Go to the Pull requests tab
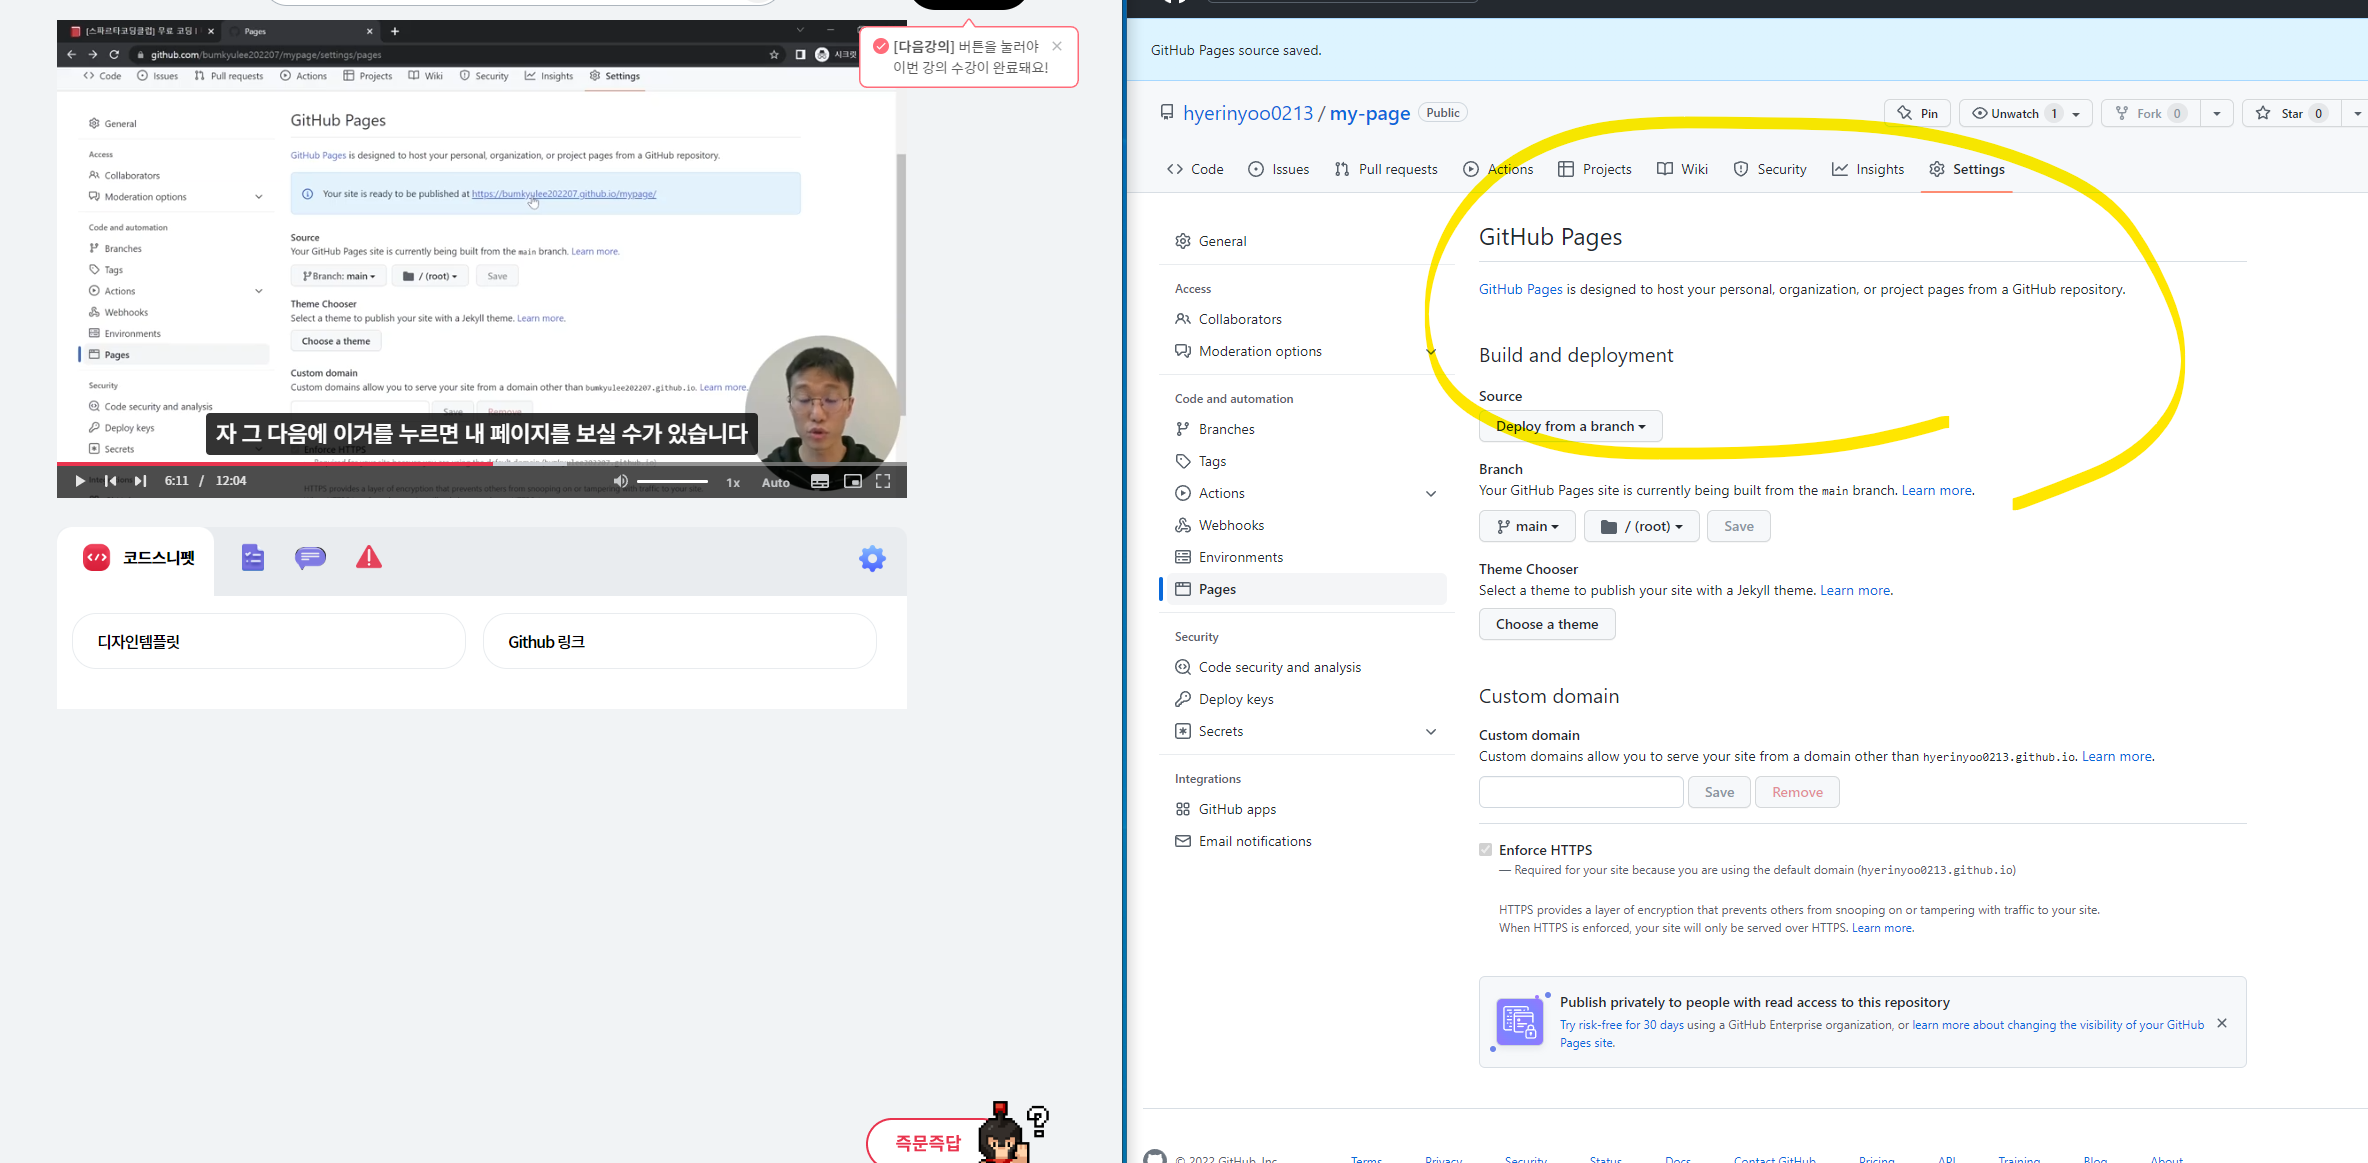The height and width of the screenshot is (1163, 2368). click(1386, 169)
